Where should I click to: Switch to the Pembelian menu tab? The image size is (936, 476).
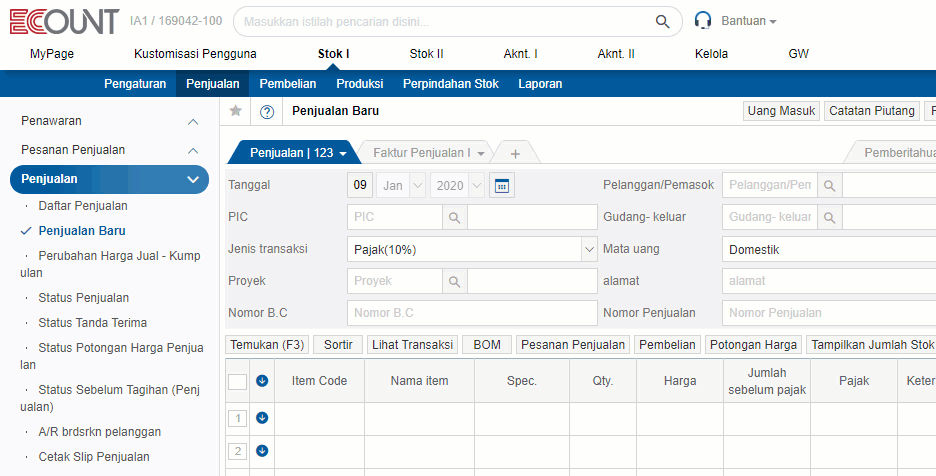click(288, 84)
